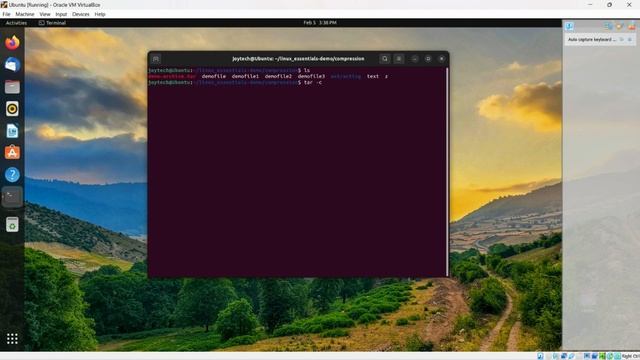The image size is (640, 360).
Task: Open the VirtualBox Machine menu
Action: (24, 14)
